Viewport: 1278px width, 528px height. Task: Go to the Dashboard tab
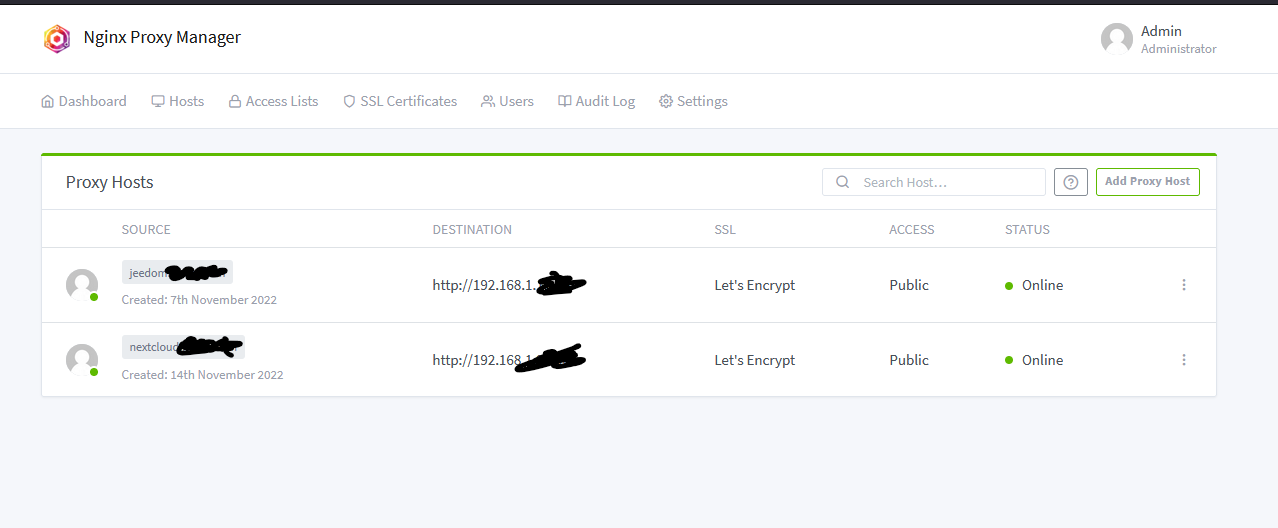tap(84, 101)
